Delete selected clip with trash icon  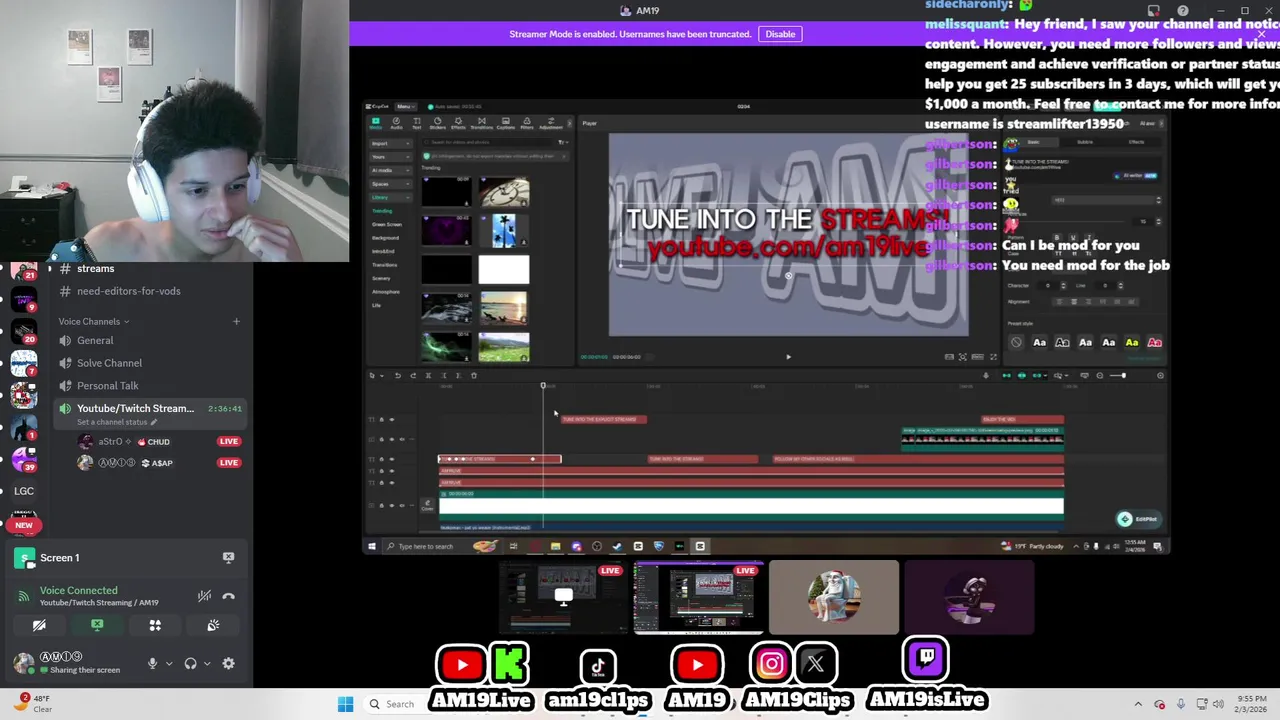coord(474,375)
